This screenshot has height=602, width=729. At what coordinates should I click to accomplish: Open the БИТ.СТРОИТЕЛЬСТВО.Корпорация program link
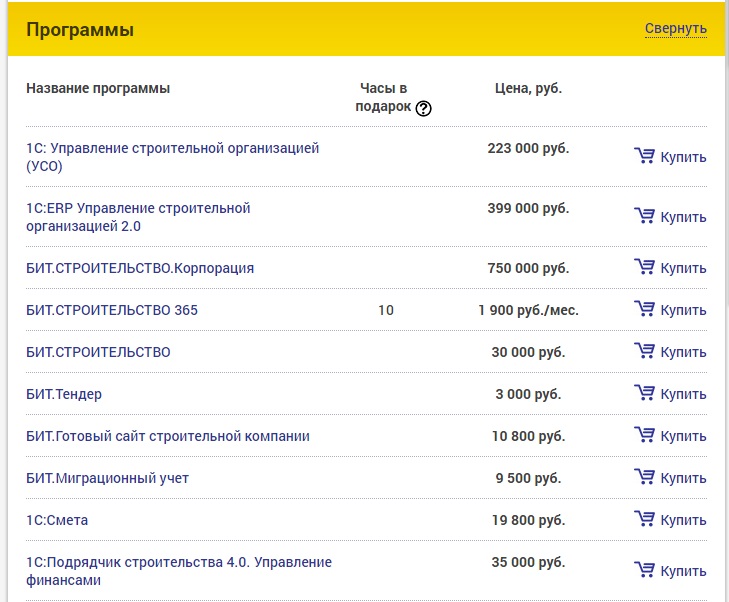tap(140, 268)
